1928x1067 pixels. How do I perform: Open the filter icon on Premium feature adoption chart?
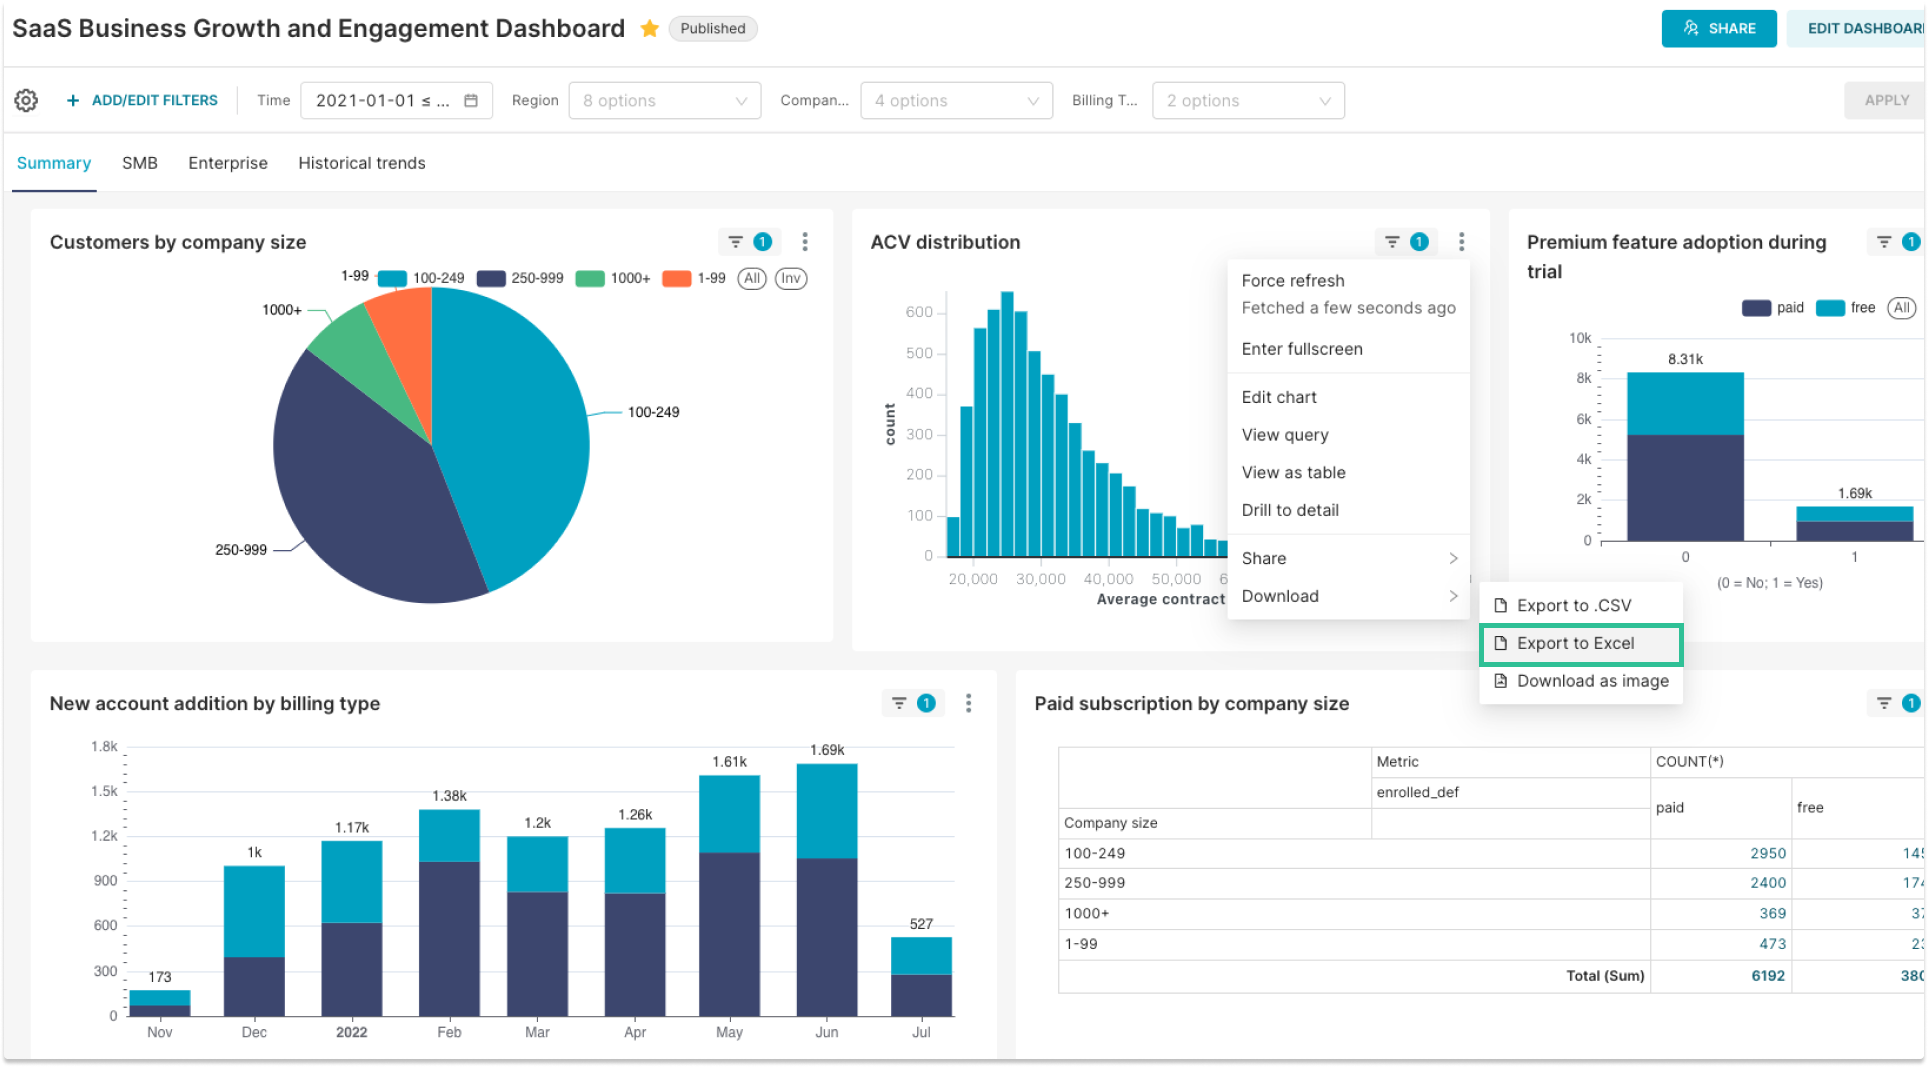1884,241
